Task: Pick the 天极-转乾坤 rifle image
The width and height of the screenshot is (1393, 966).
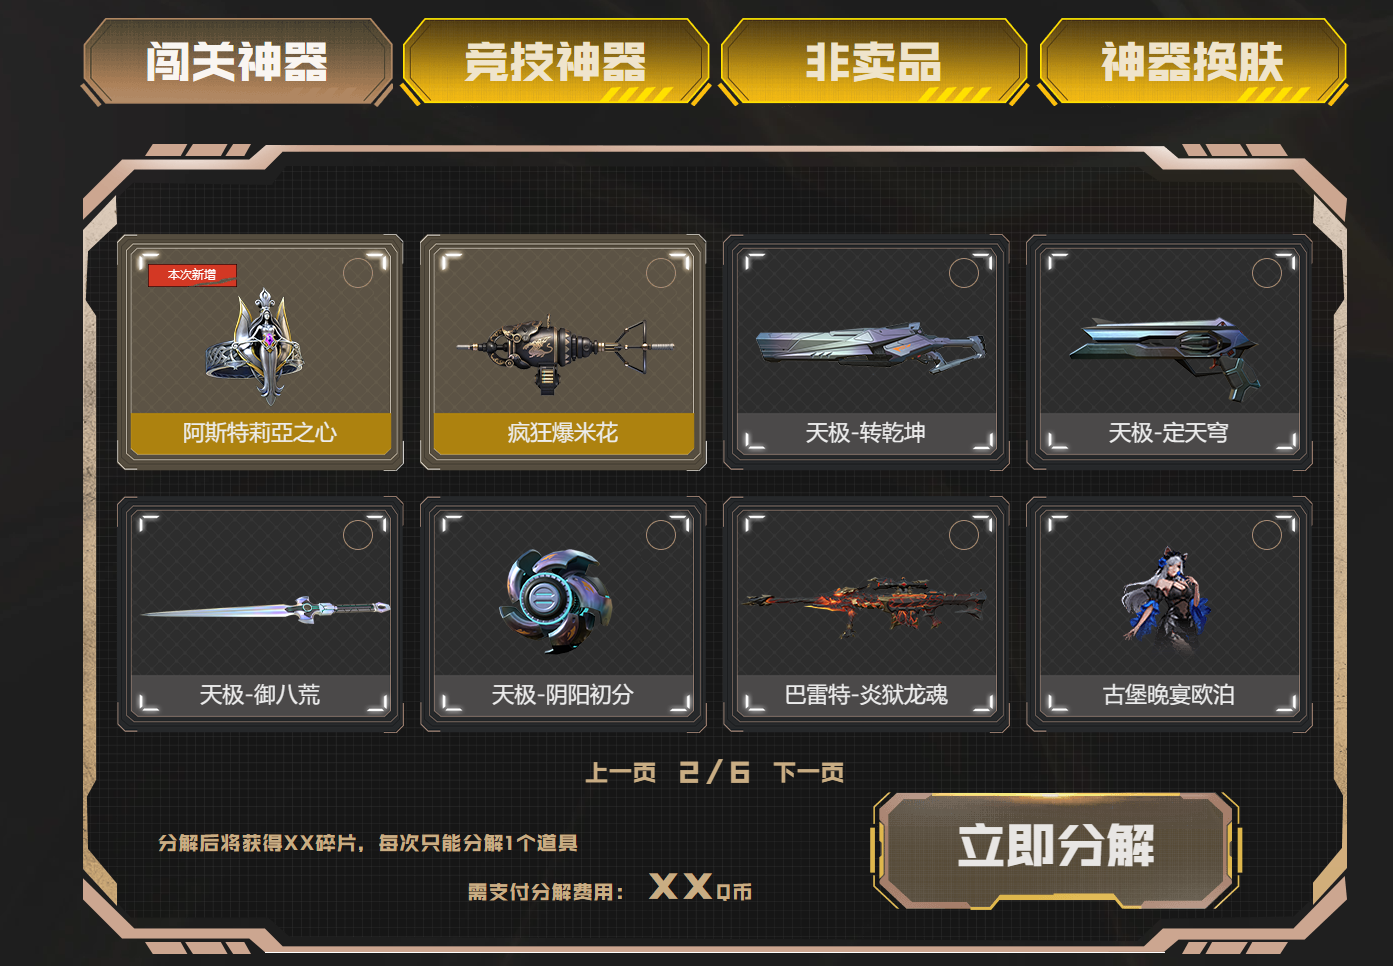Action: [x=870, y=347]
